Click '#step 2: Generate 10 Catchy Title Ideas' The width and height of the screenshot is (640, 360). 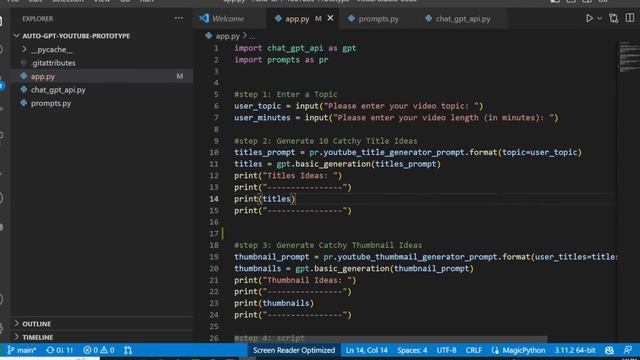pos(325,141)
